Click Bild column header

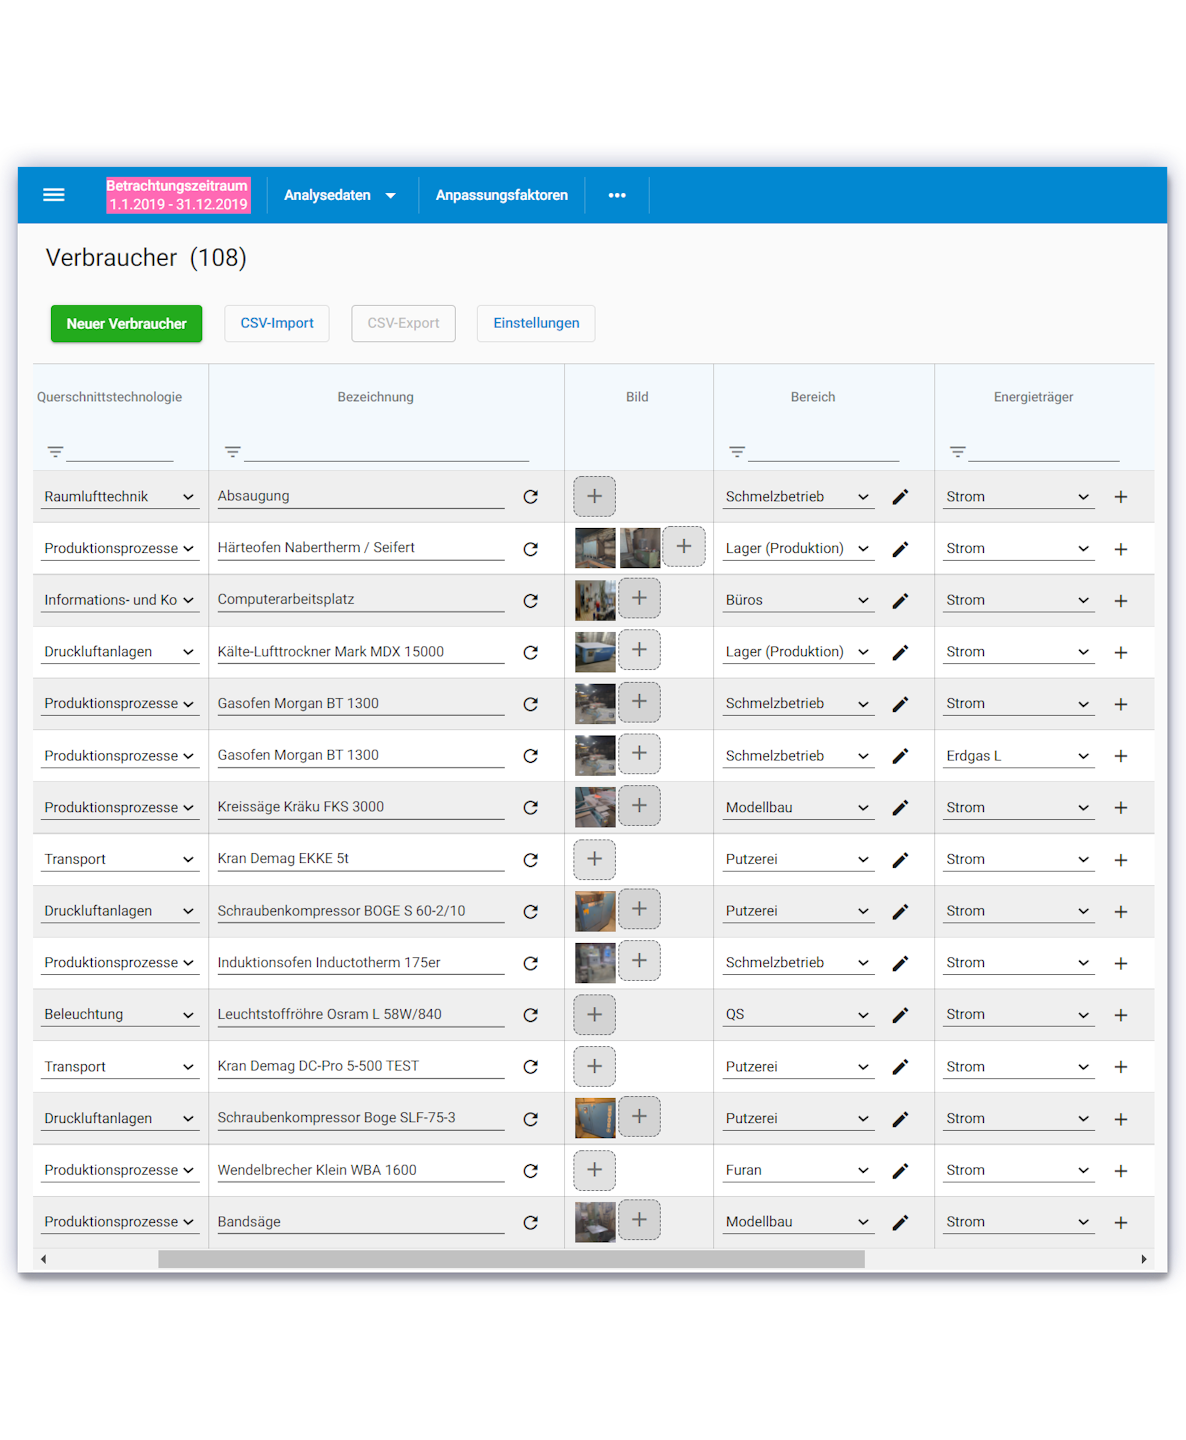pyautogui.click(x=637, y=397)
